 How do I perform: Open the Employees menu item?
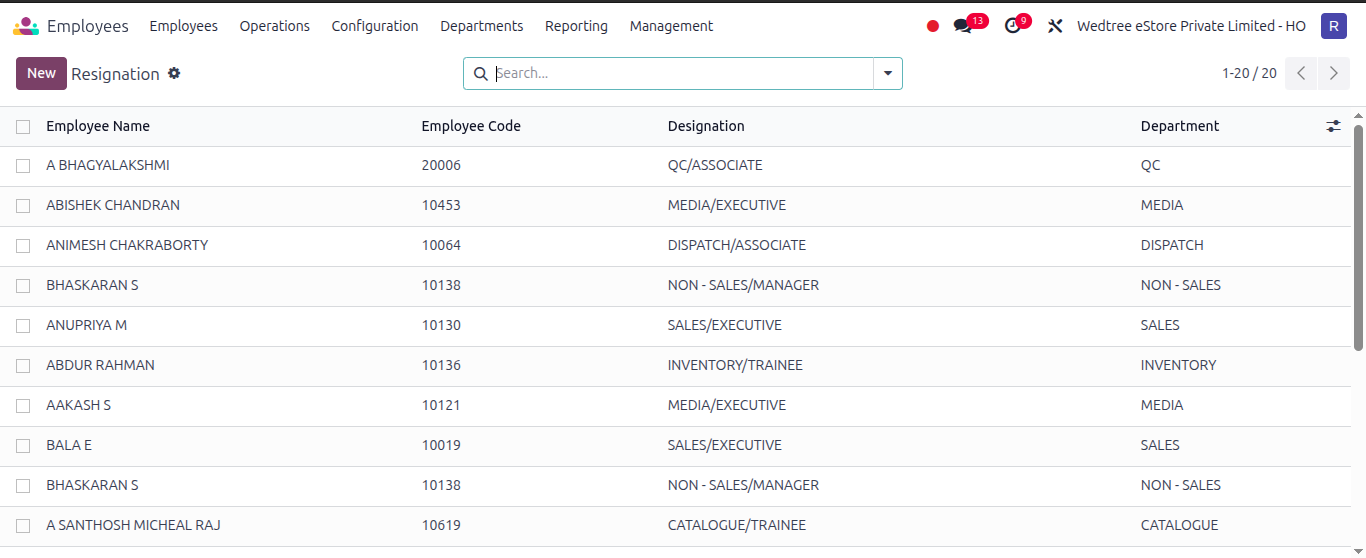point(184,26)
